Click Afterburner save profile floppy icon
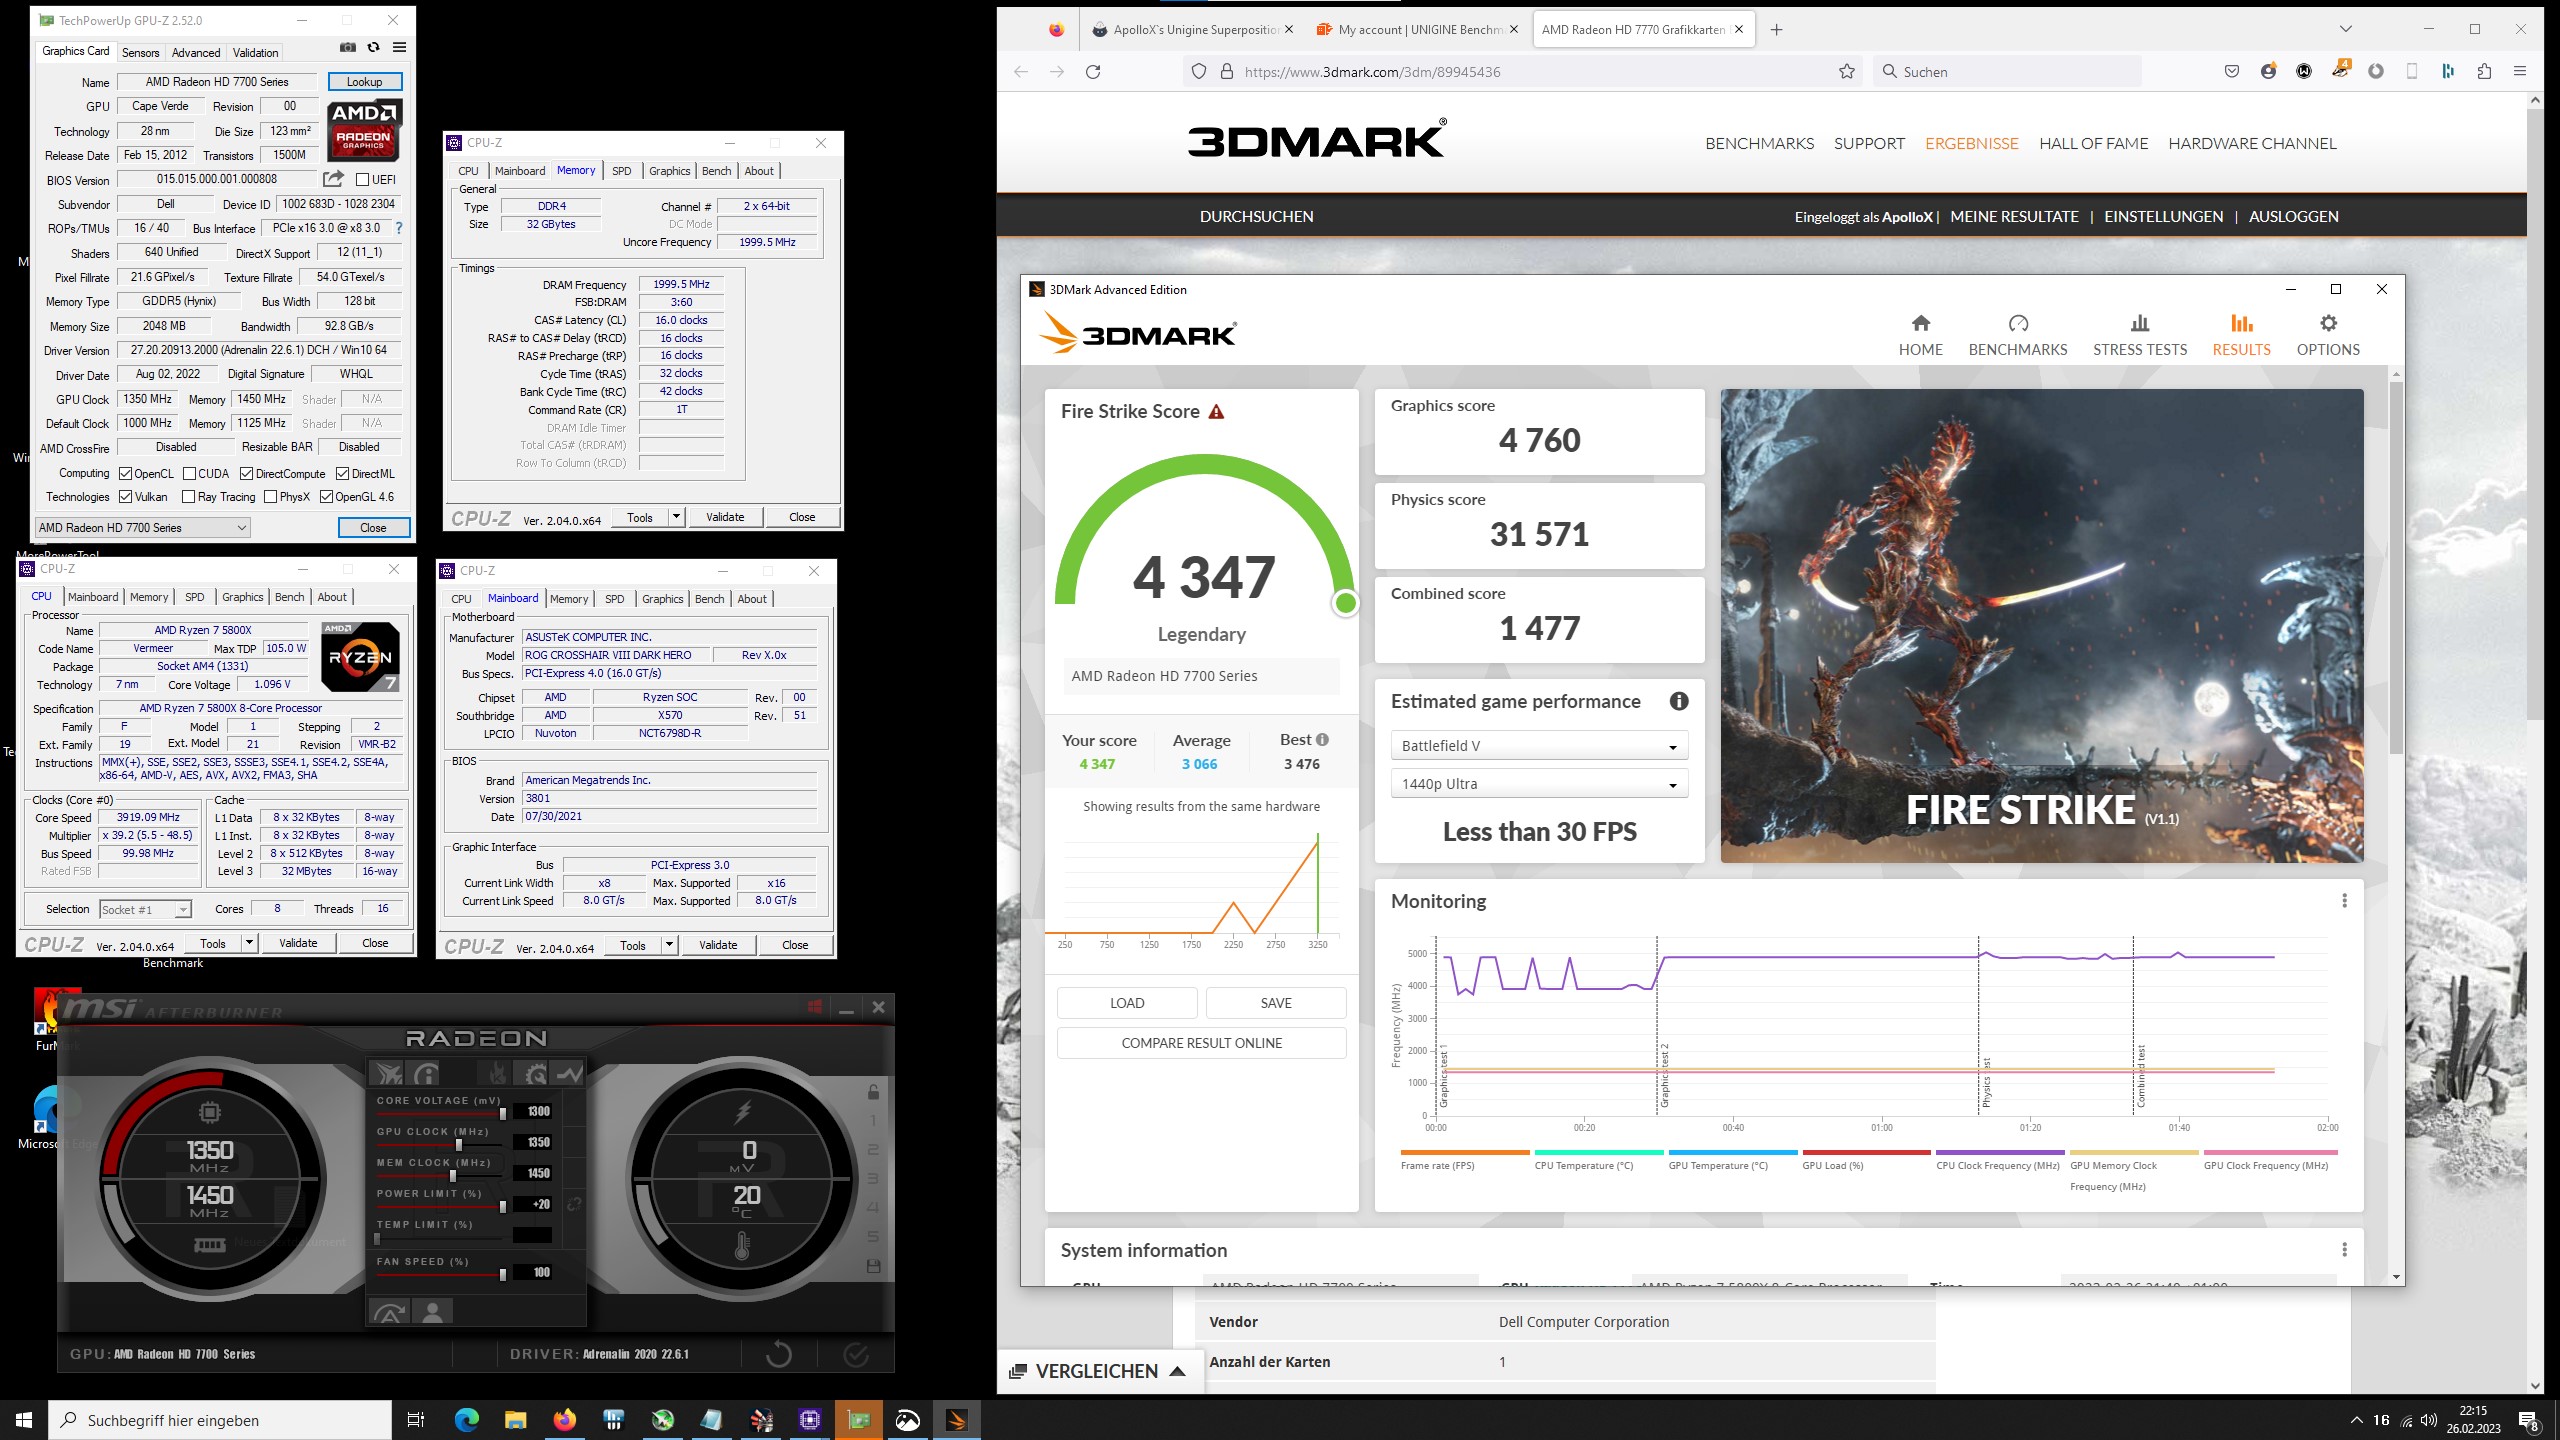 click(x=873, y=1266)
